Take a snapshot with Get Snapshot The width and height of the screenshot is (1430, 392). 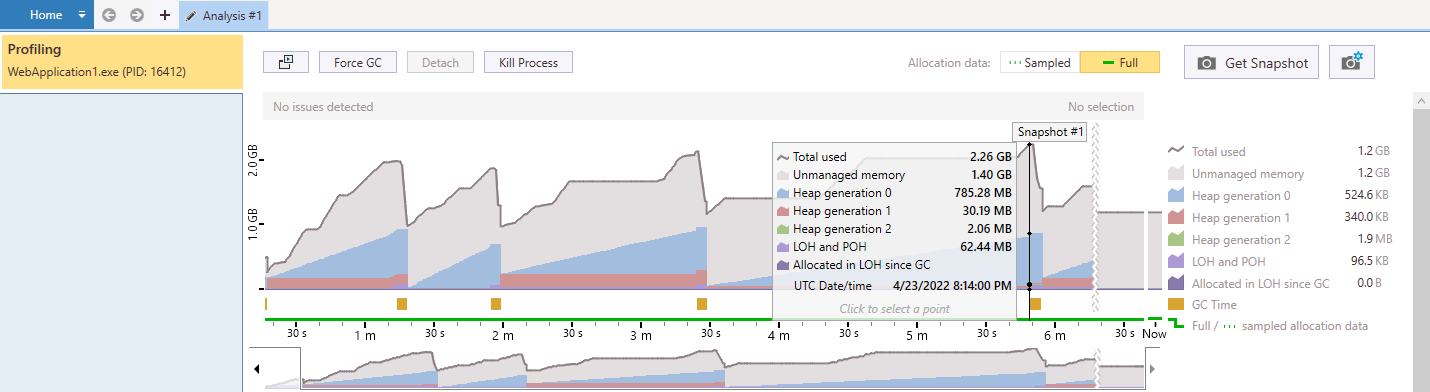point(1252,62)
